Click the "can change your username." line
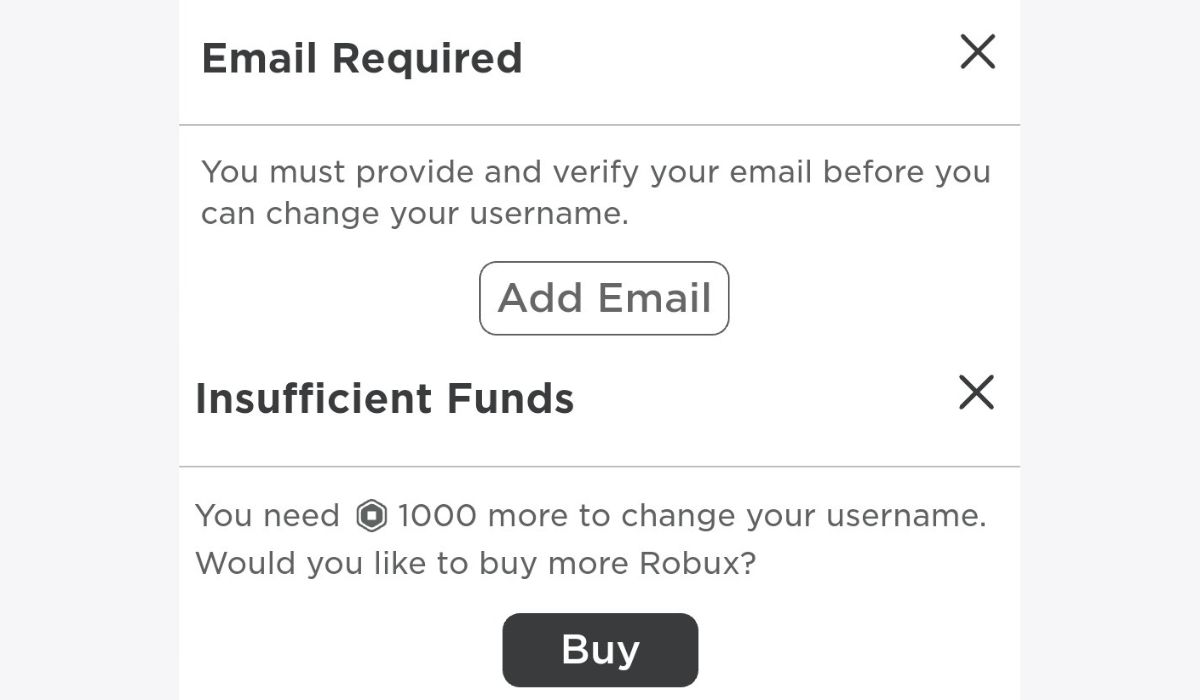The width and height of the screenshot is (1200, 700). 414,214
